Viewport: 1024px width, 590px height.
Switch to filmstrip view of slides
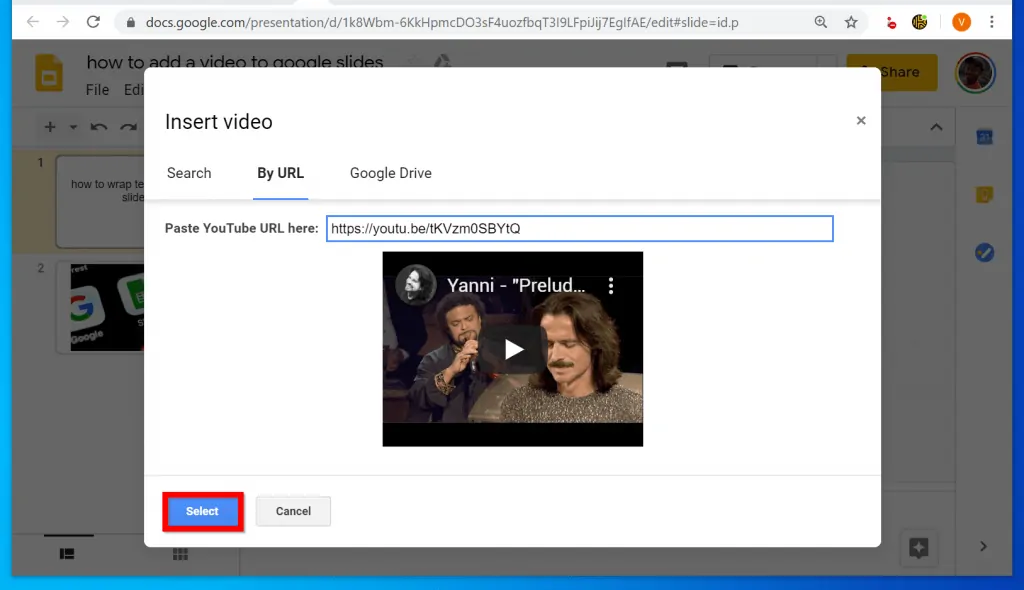[x=67, y=553]
